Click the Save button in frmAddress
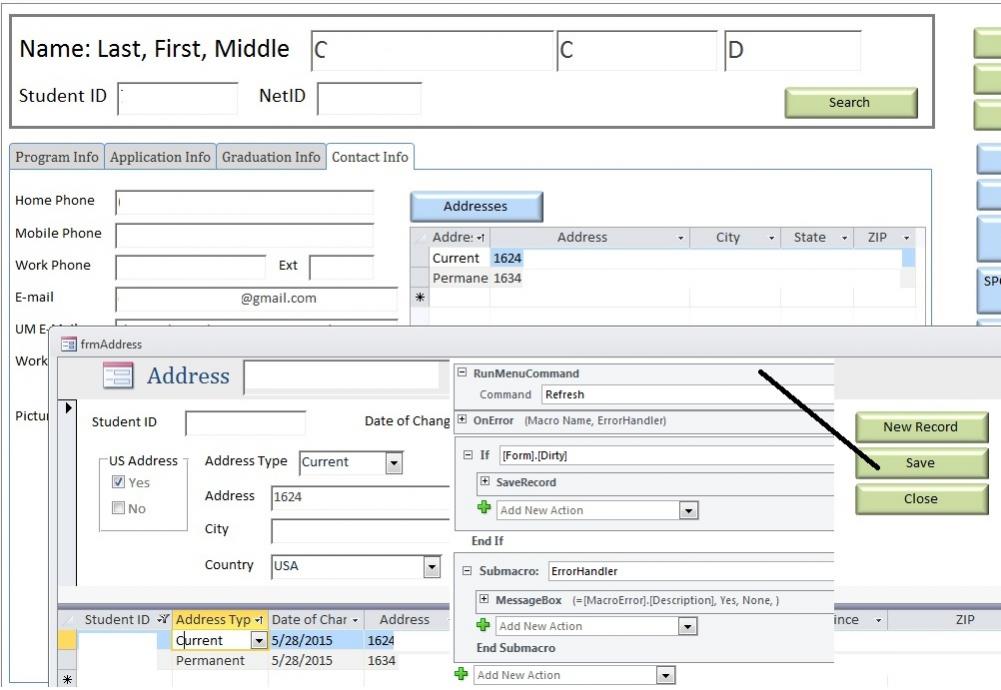 point(921,463)
